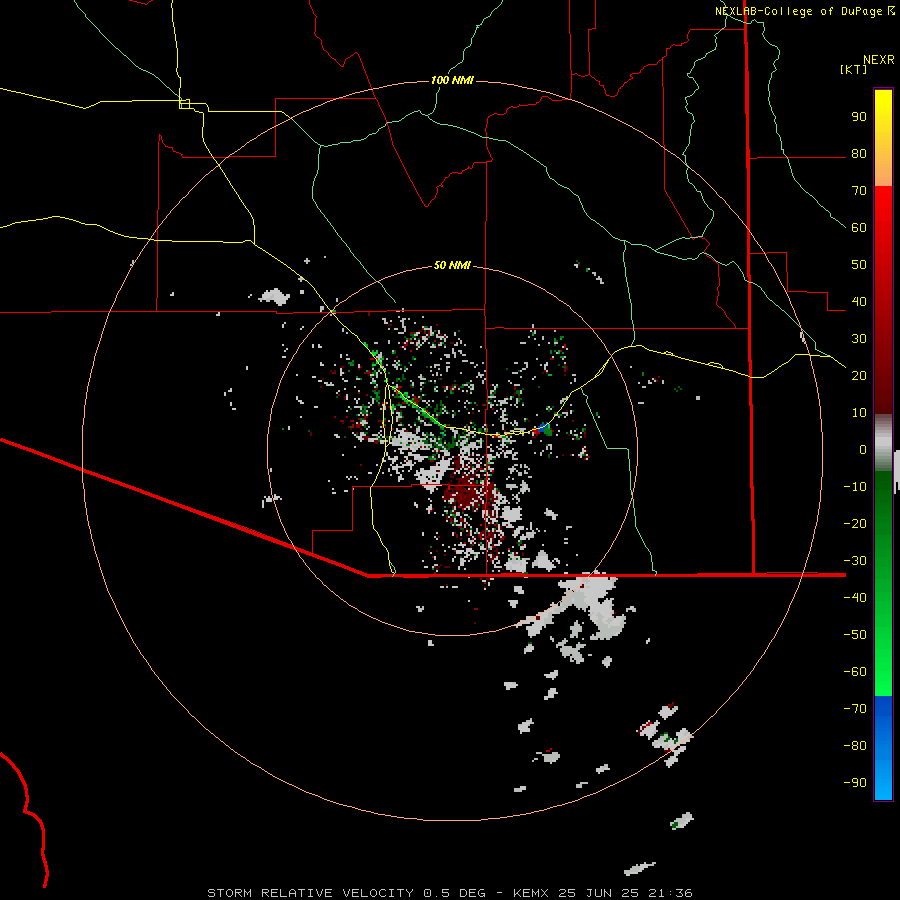Click the -80 value on velocity scale

pyautogui.click(x=855, y=746)
